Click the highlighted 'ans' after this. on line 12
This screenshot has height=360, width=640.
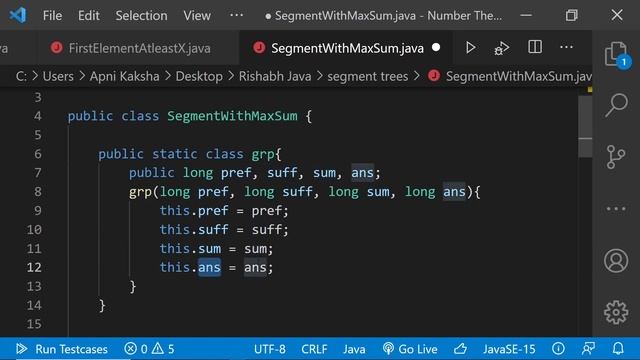209,267
